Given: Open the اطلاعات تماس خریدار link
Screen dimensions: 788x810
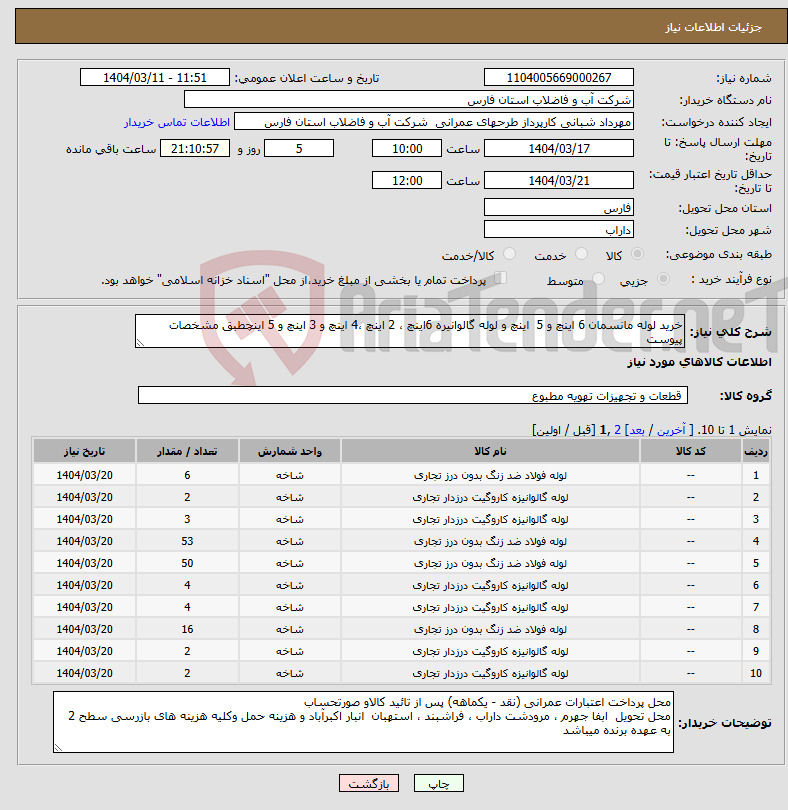Looking at the screenshot, I should pyautogui.click(x=176, y=122).
